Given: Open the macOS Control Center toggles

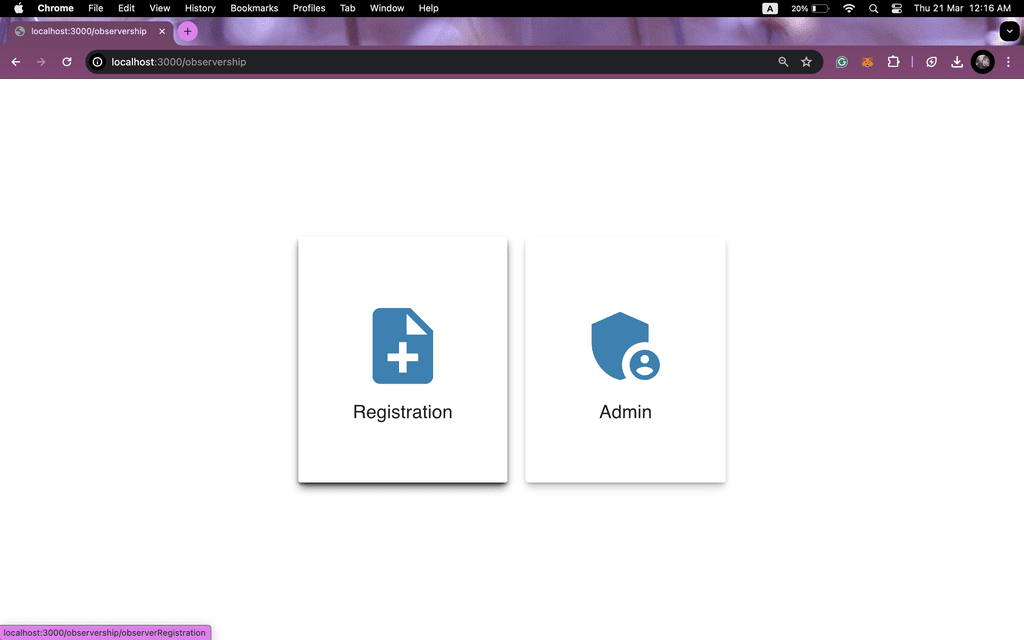Looking at the screenshot, I should point(896,8).
